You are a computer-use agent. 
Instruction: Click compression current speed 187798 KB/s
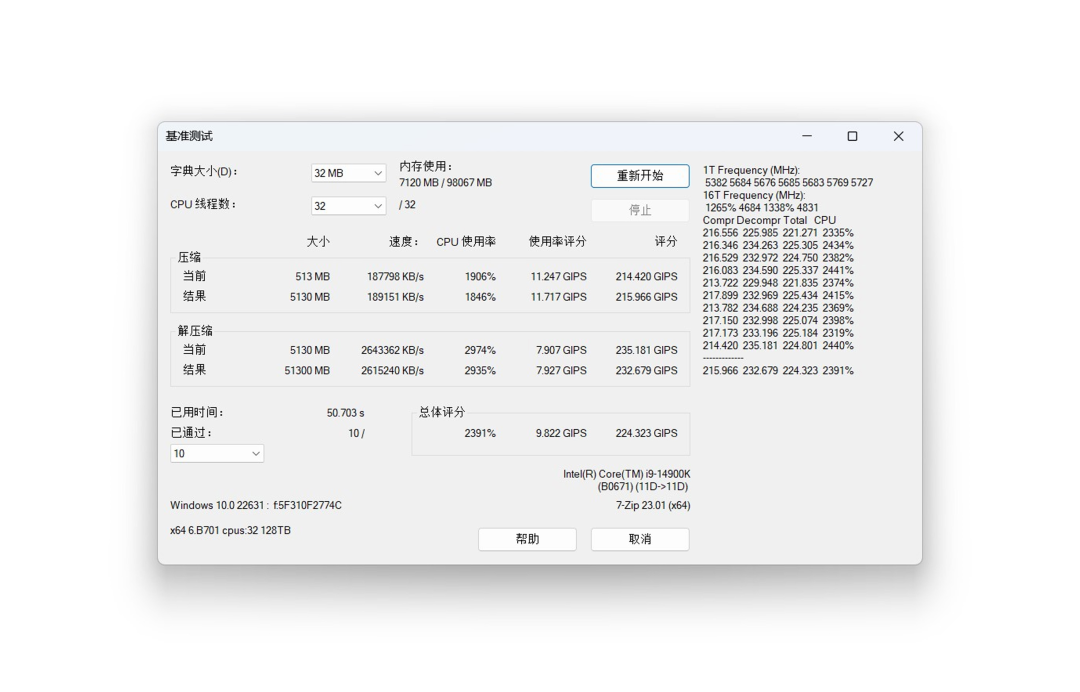pyautogui.click(x=395, y=276)
